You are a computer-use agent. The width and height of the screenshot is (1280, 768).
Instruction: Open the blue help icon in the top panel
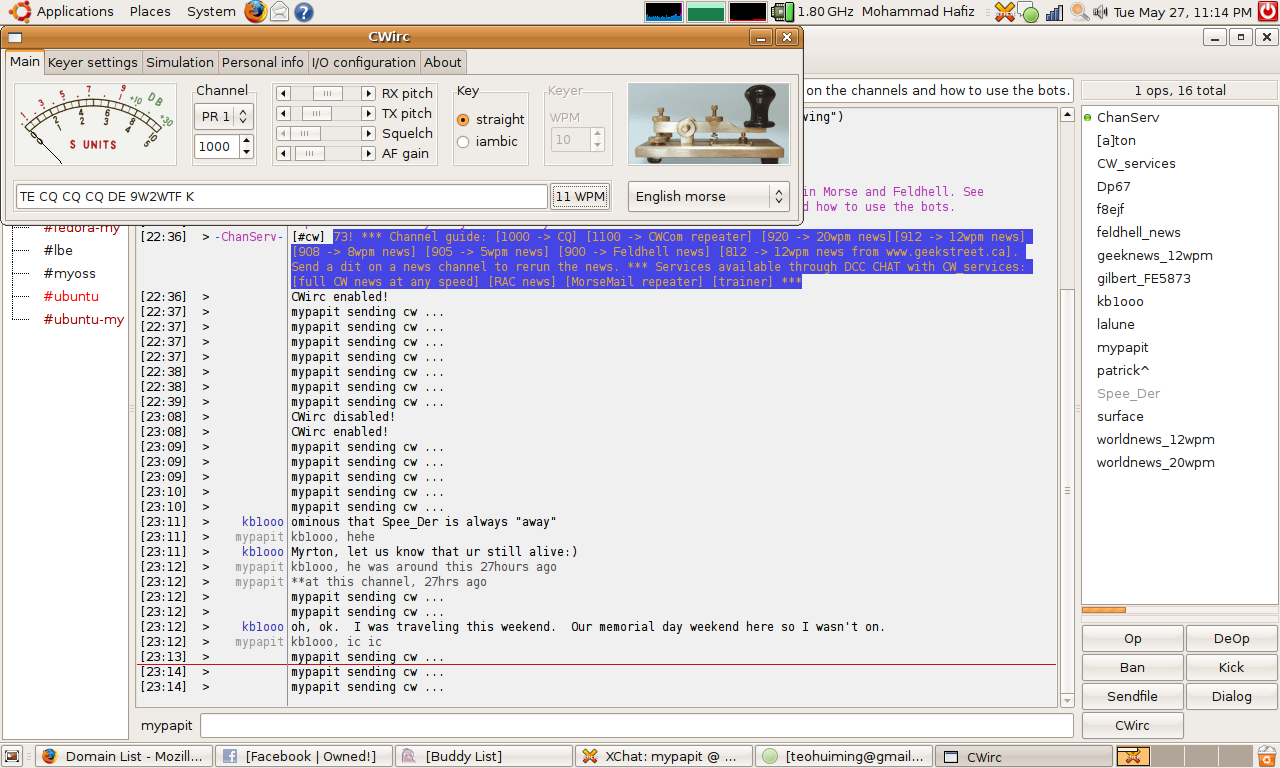[x=303, y=12]
